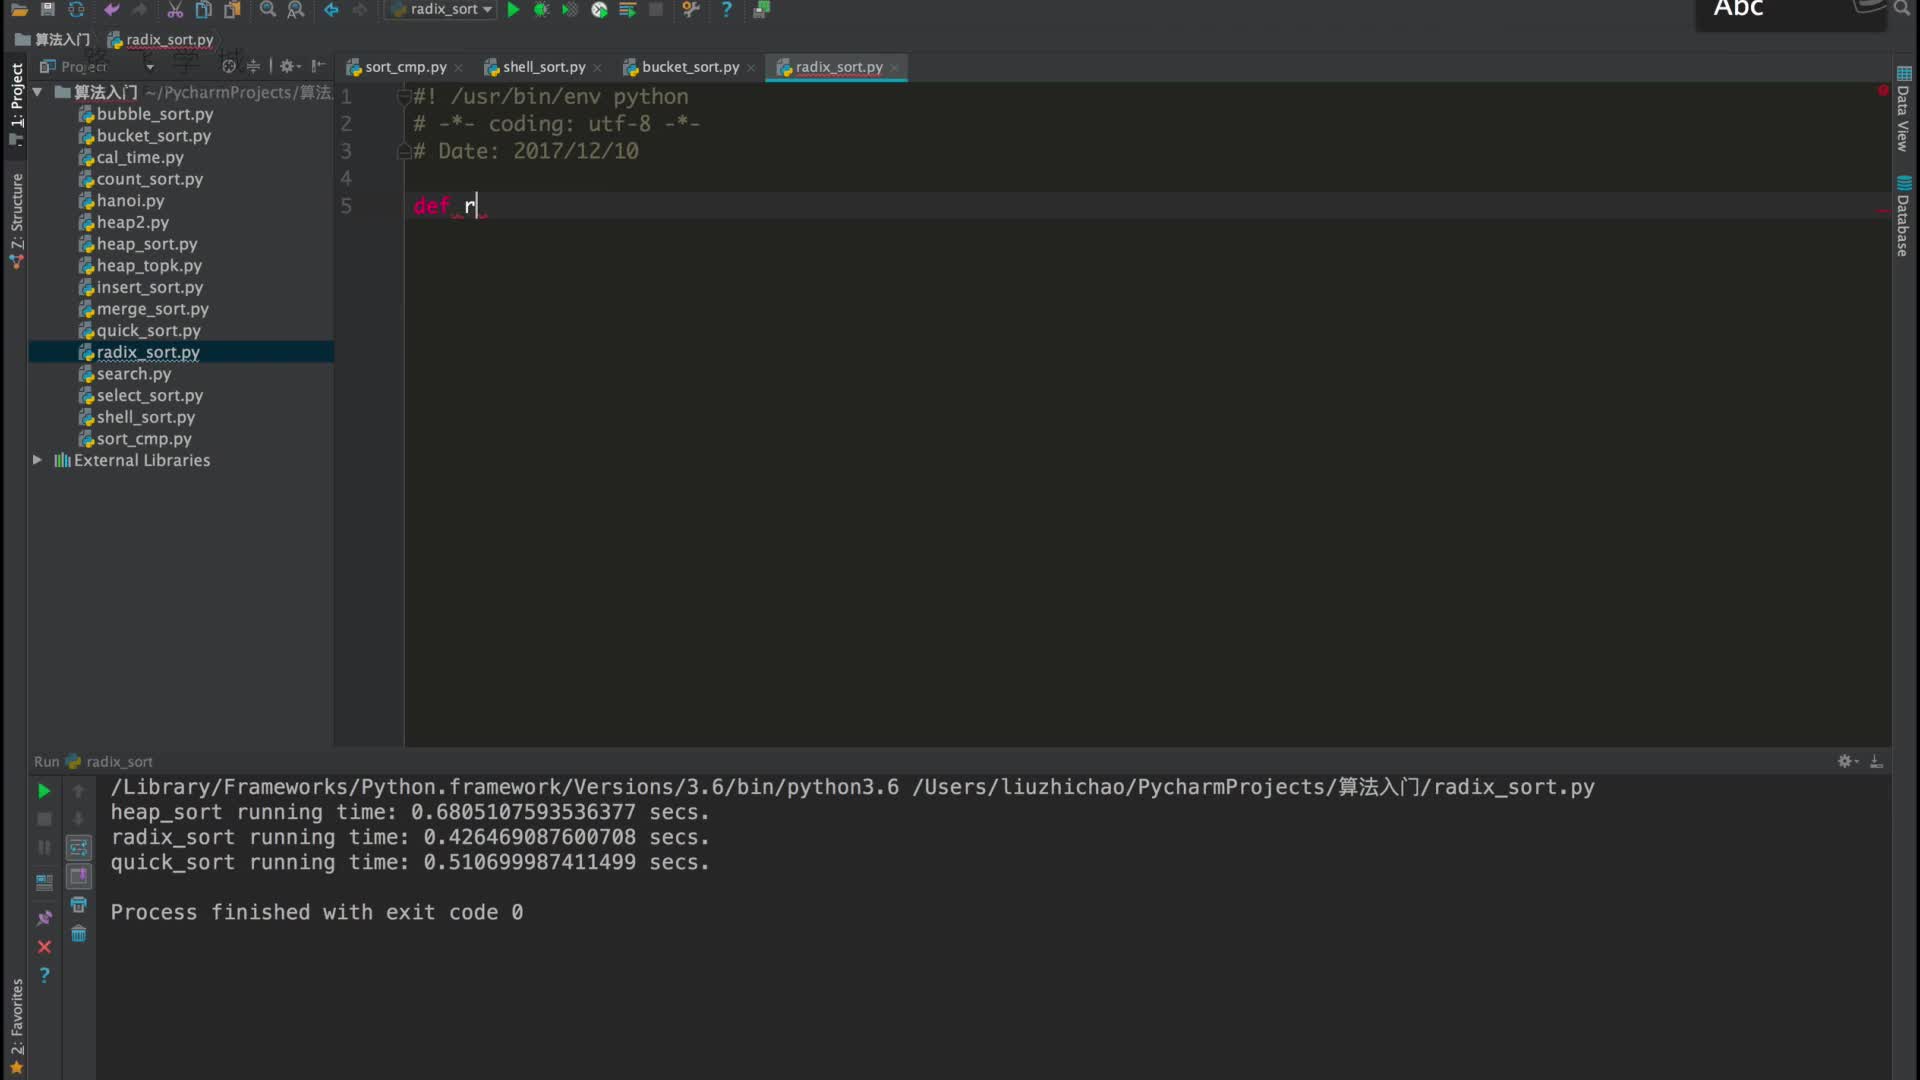Toggle the Z: Structure tool window button
Viewport: 1920px width, 1080px height.
16,220
